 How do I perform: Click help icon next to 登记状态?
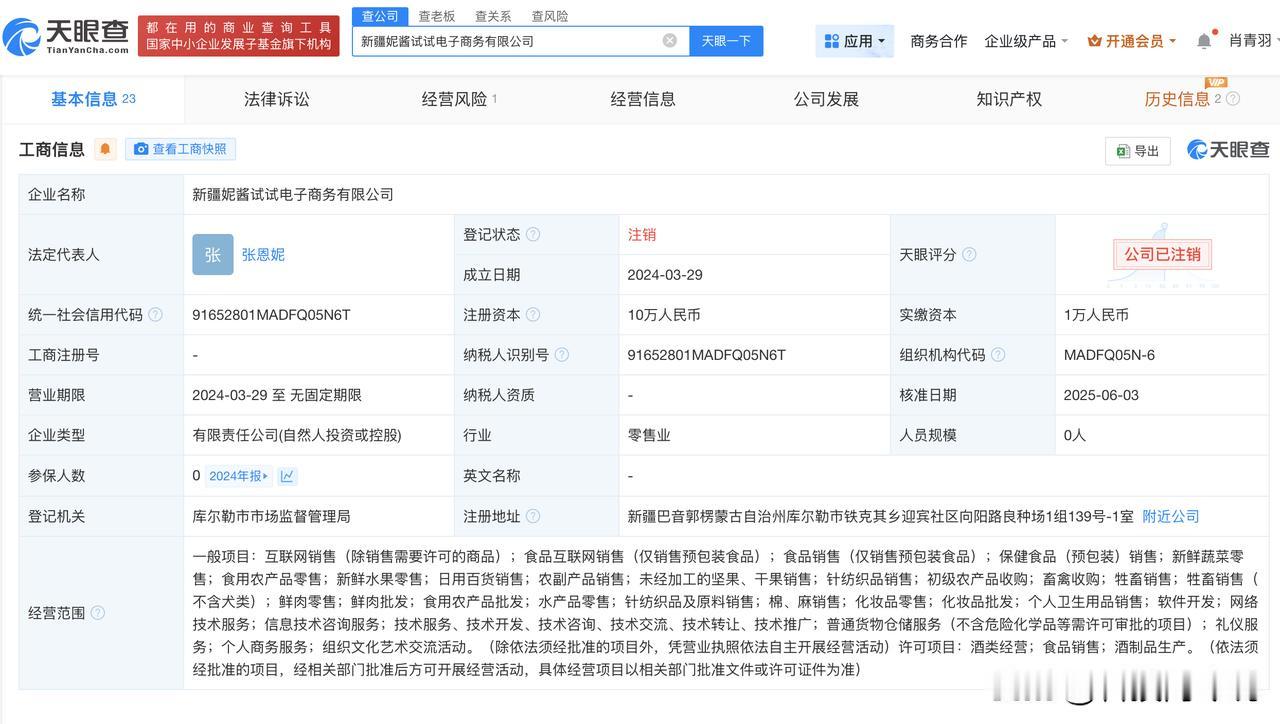[x=533, y=235]
